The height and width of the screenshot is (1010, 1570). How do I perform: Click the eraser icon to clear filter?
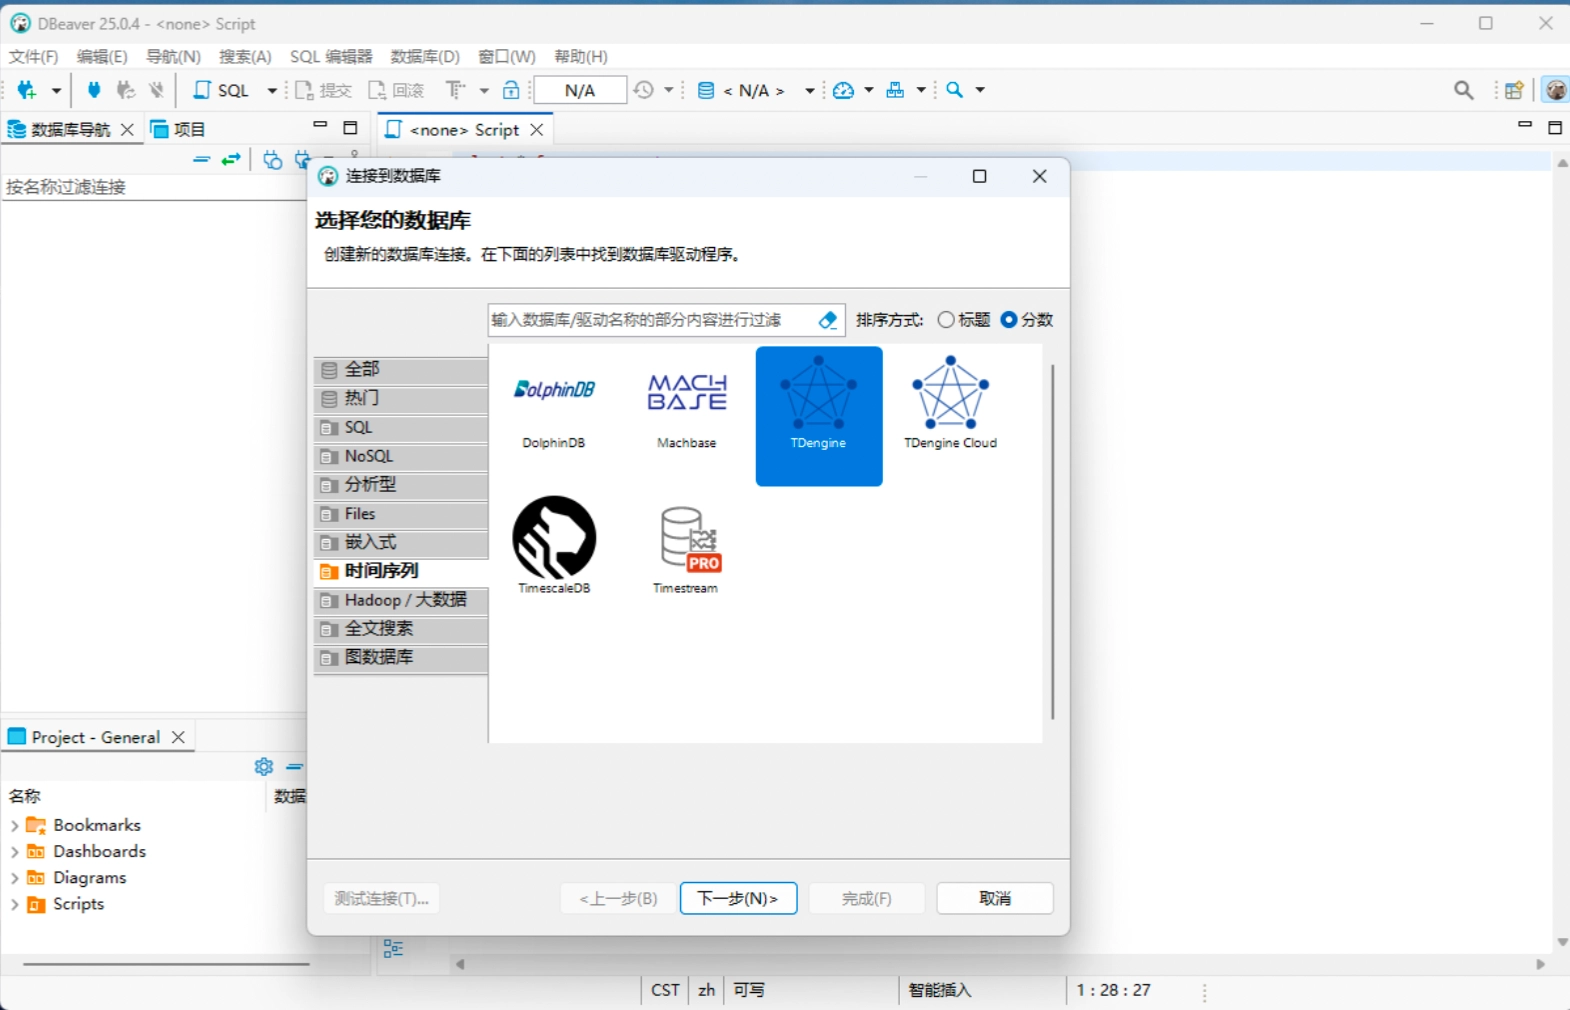(827, 320)
